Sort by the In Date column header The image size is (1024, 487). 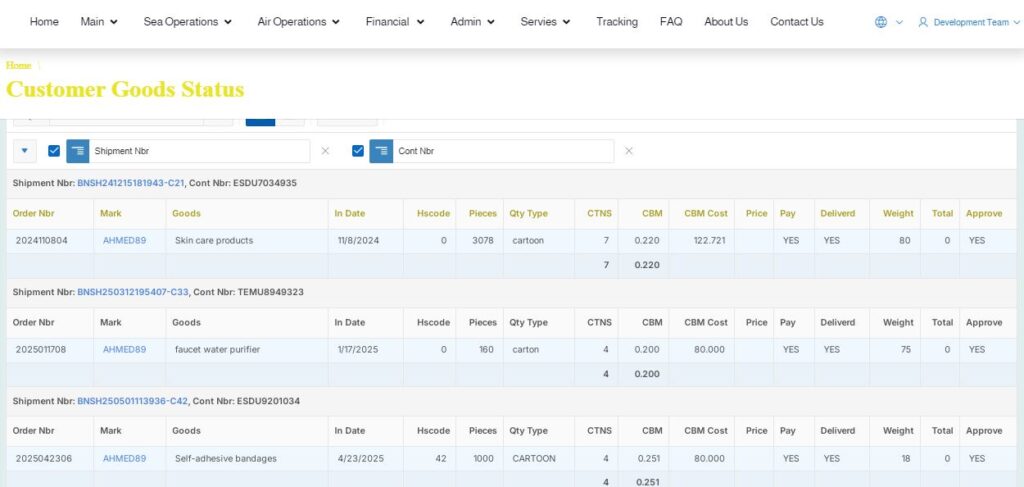pos(350,213)
